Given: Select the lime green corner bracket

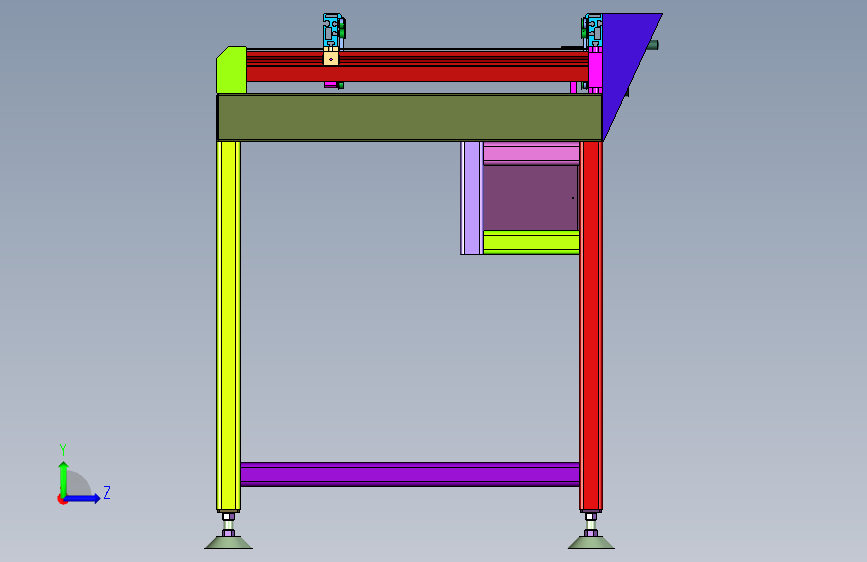Looking at the screenshot, I should click(231, 70).
